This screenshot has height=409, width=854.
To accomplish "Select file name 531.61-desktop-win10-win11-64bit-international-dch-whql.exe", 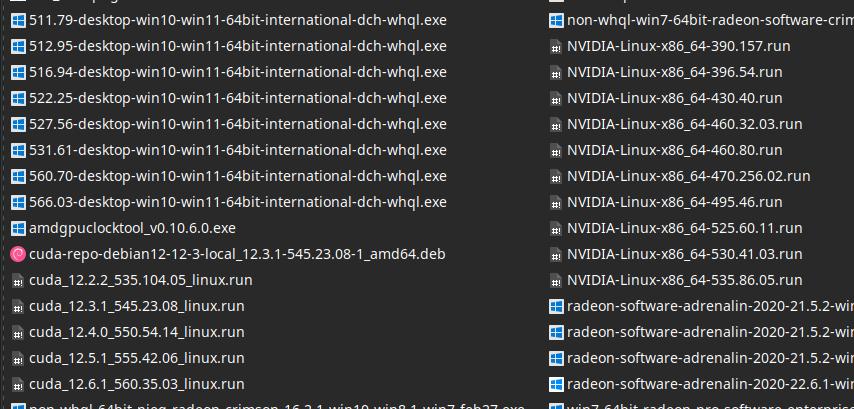I will (x=238, y=150).
